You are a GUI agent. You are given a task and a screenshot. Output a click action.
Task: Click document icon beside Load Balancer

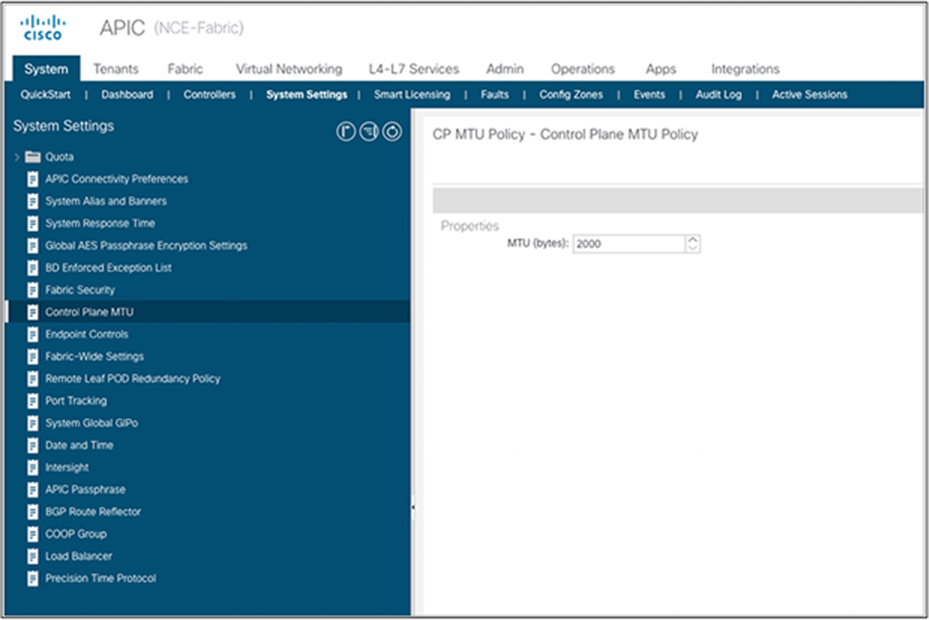tap(33, 557)
